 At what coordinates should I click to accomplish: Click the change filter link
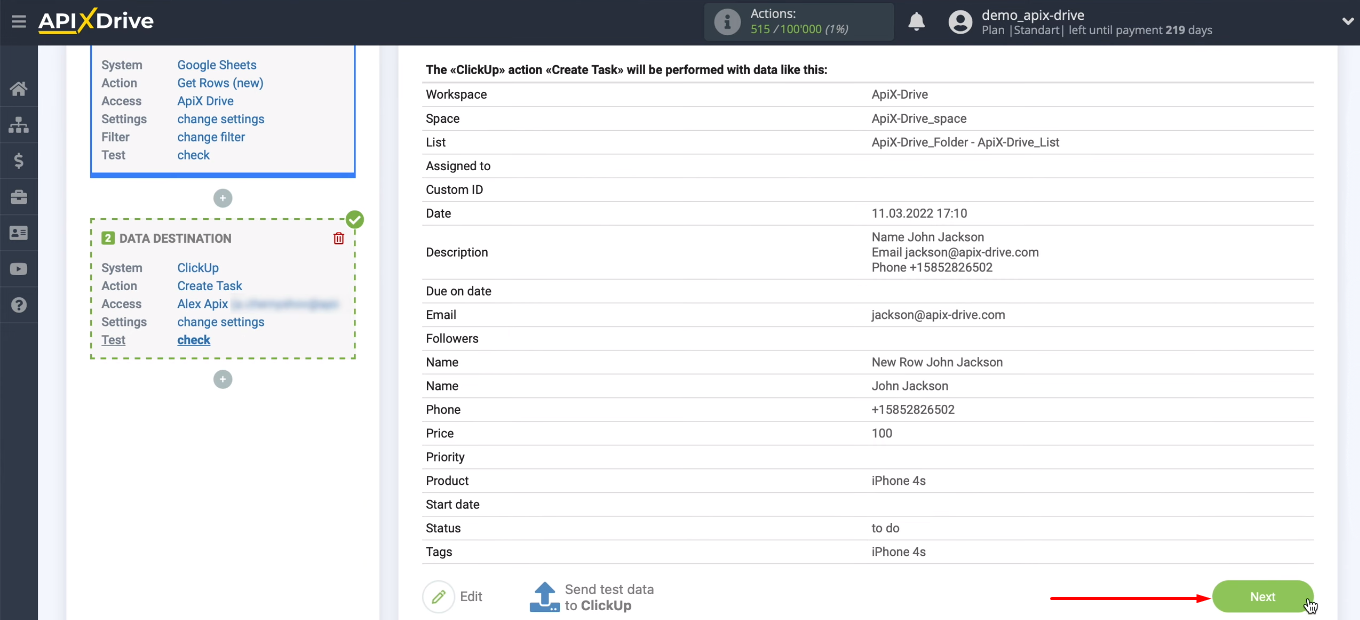211,137
